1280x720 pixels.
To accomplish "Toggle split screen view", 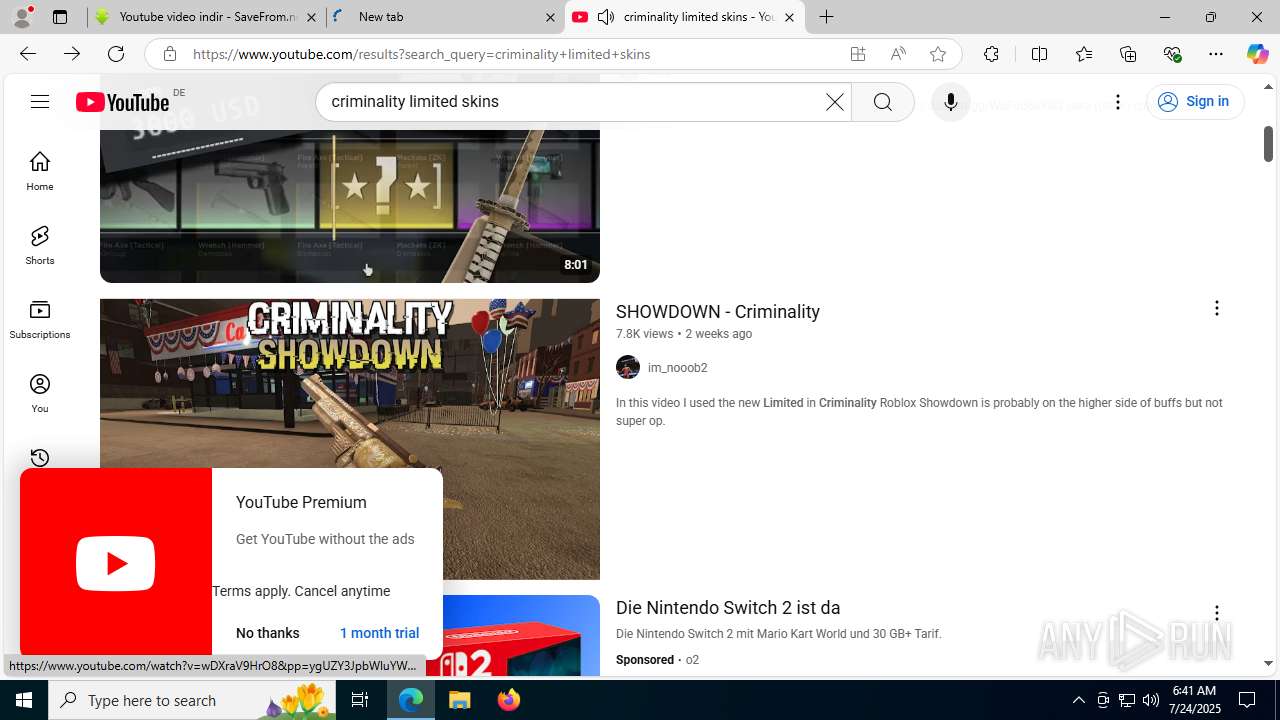I will [1039, 54].
